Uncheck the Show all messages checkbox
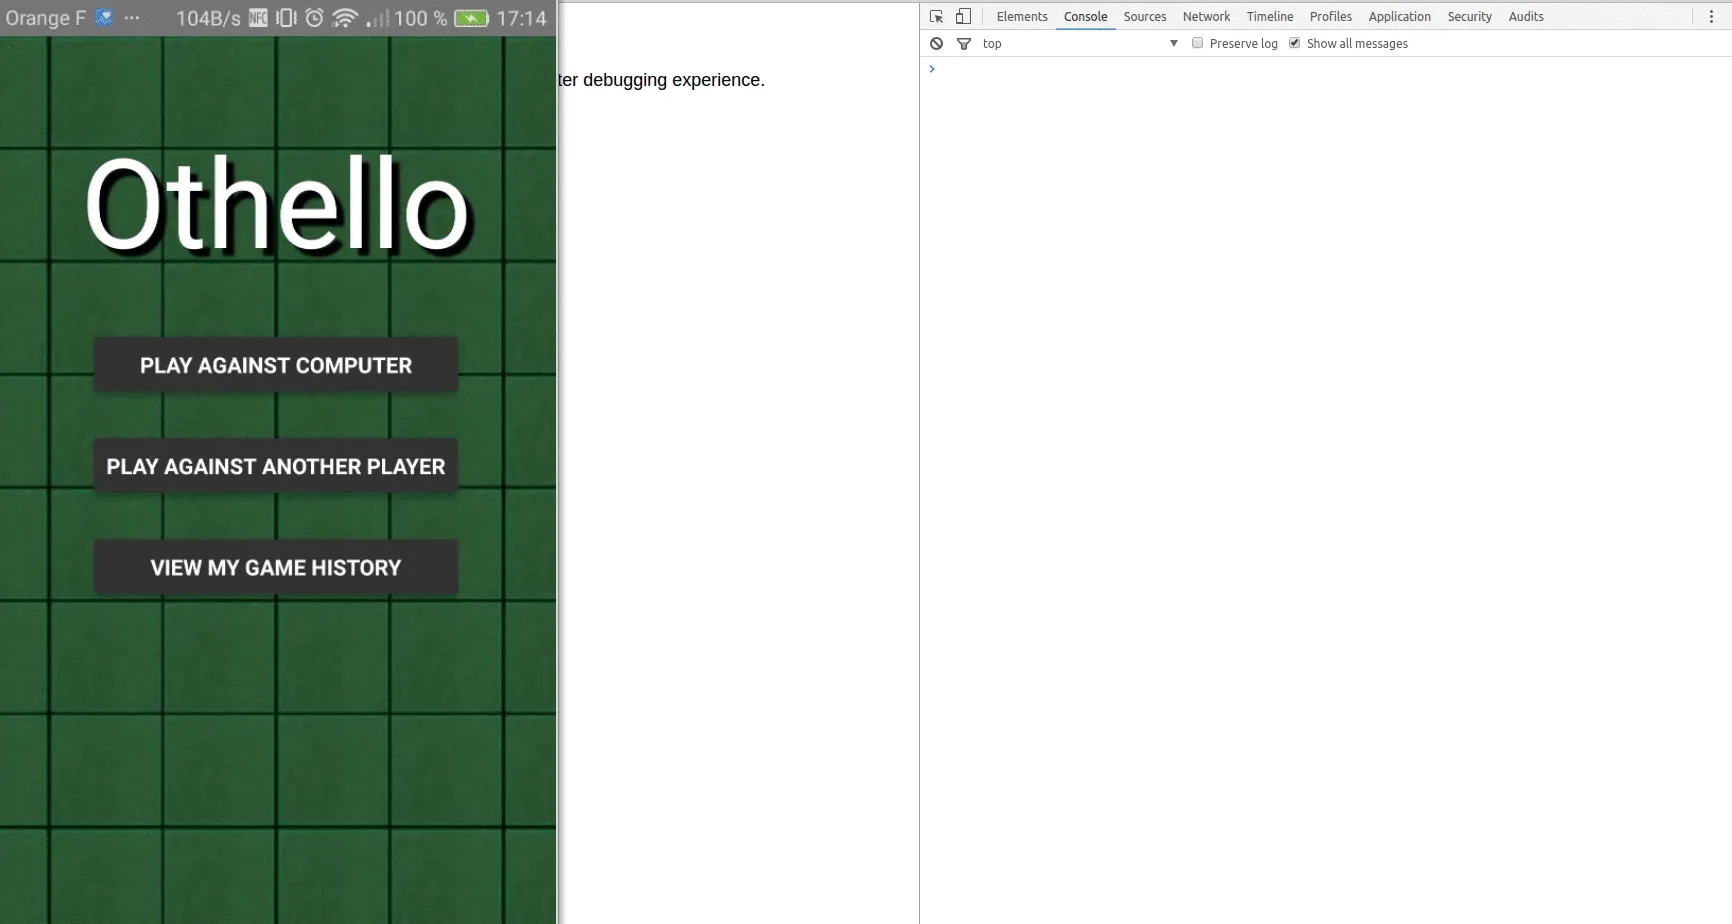Image resolution: width=1732 pixels, height=924 pixels. click(x=1294, y=43)
